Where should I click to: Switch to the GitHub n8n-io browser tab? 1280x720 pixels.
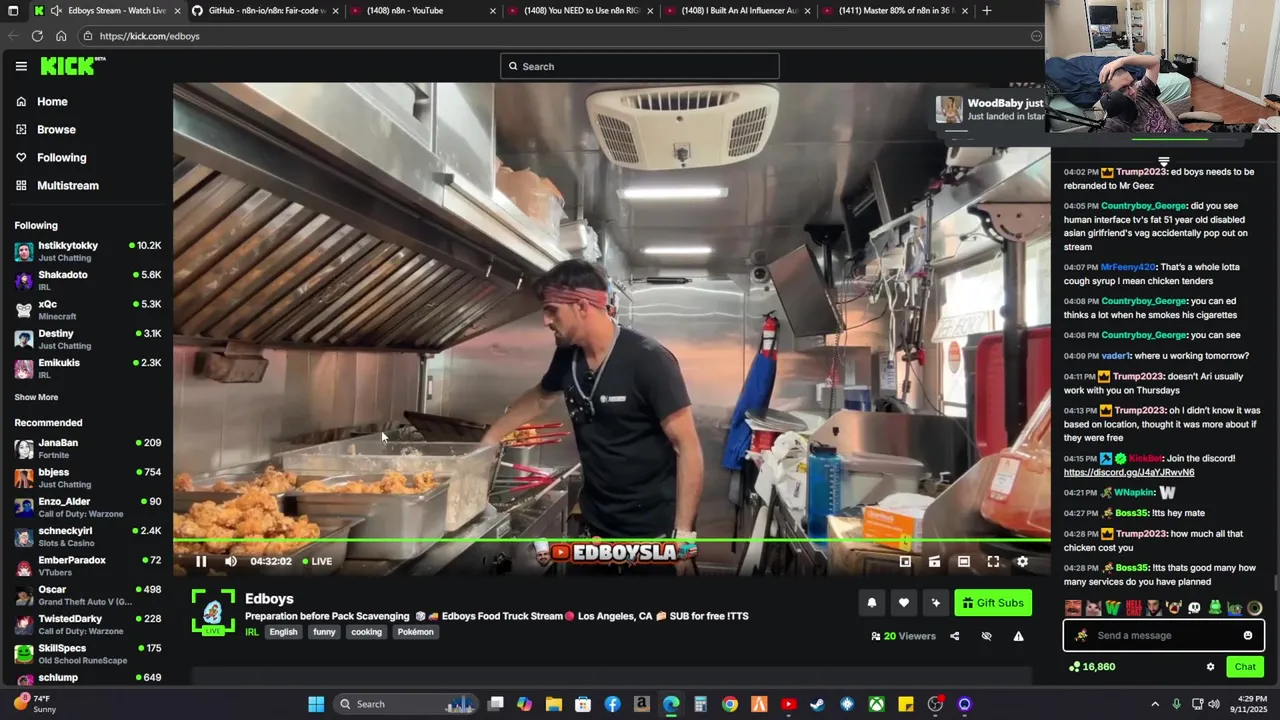pyautogui.click(x=264, y=11)
